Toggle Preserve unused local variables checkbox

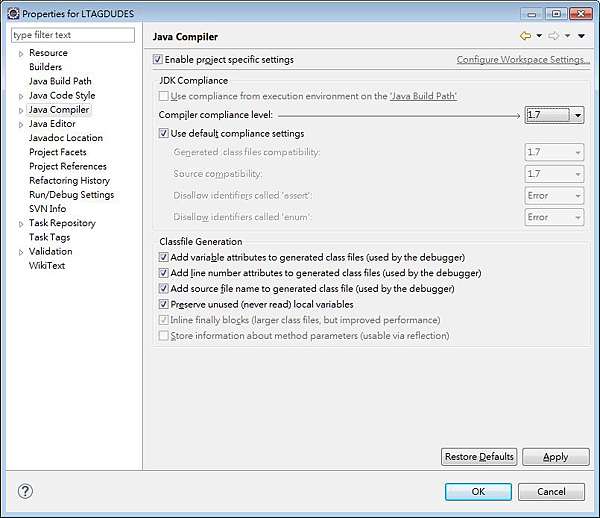tap(163, 304)
